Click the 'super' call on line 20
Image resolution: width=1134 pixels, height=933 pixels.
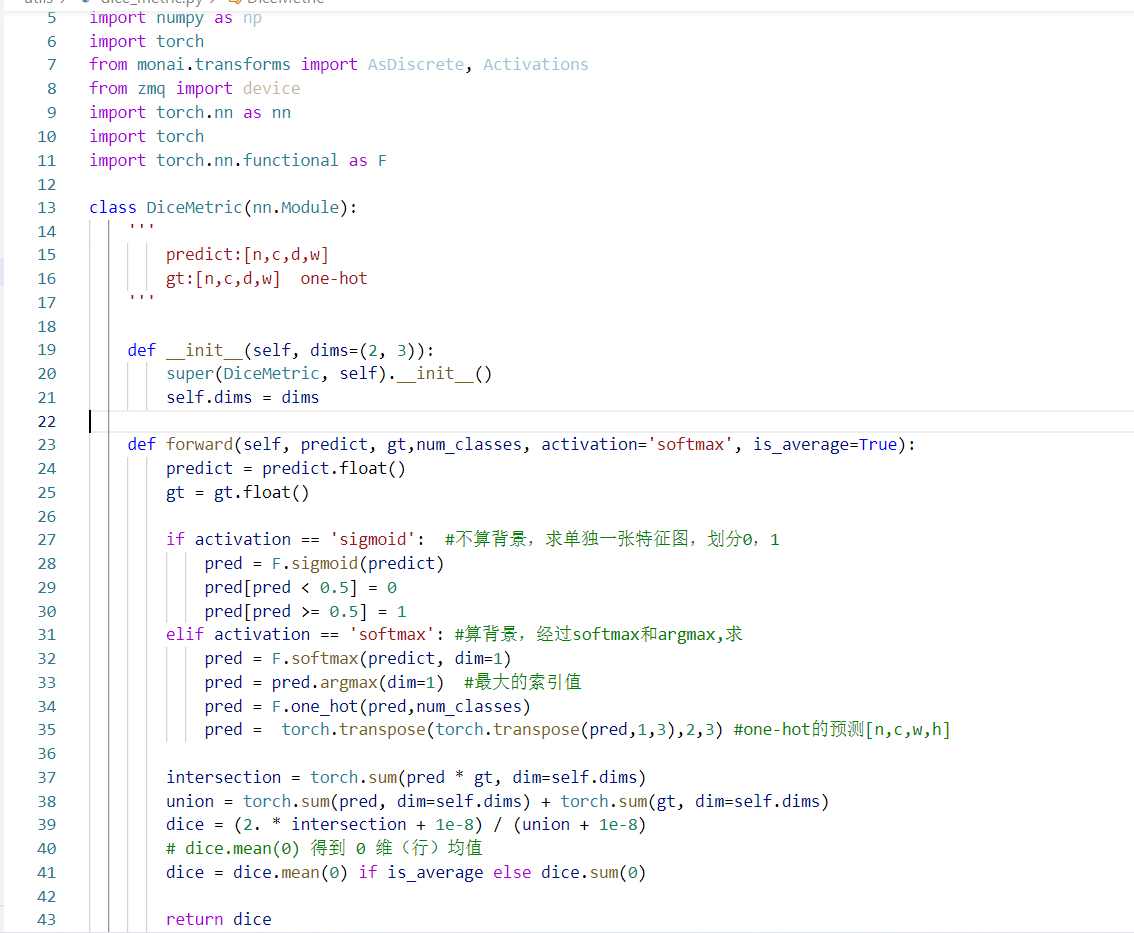(x=189, y=373)
